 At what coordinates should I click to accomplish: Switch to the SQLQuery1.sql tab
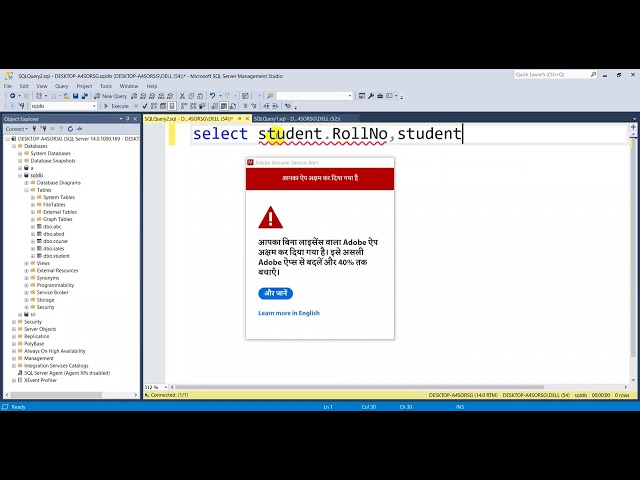click(x=297, y=119)
